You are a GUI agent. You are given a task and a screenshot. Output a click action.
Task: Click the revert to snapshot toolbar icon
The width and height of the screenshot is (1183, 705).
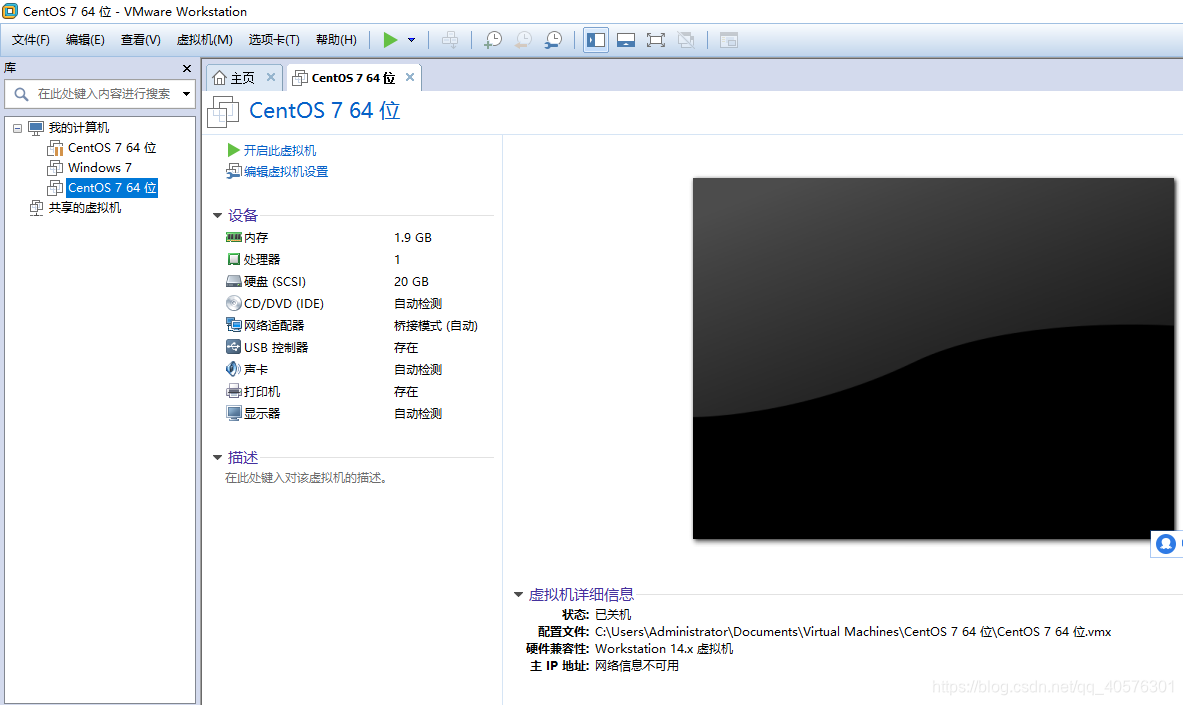523,40
